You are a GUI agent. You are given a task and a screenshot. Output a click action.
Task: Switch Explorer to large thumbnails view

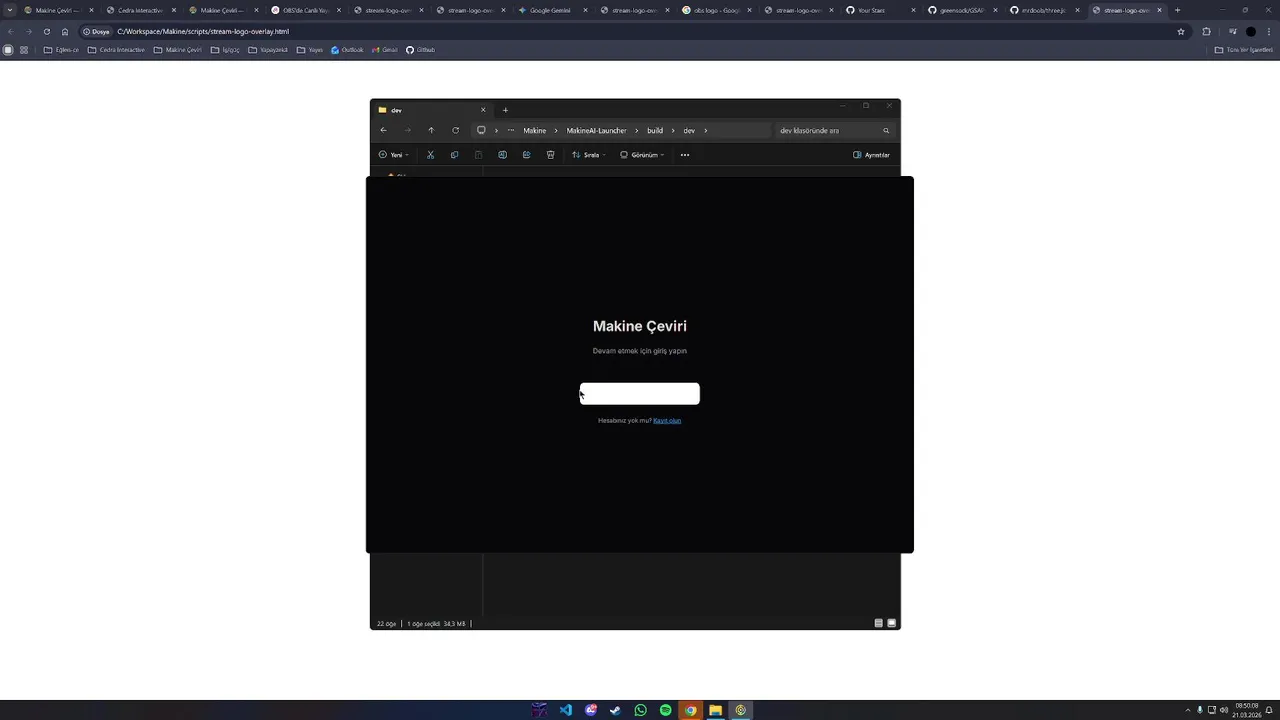(892, 623)
